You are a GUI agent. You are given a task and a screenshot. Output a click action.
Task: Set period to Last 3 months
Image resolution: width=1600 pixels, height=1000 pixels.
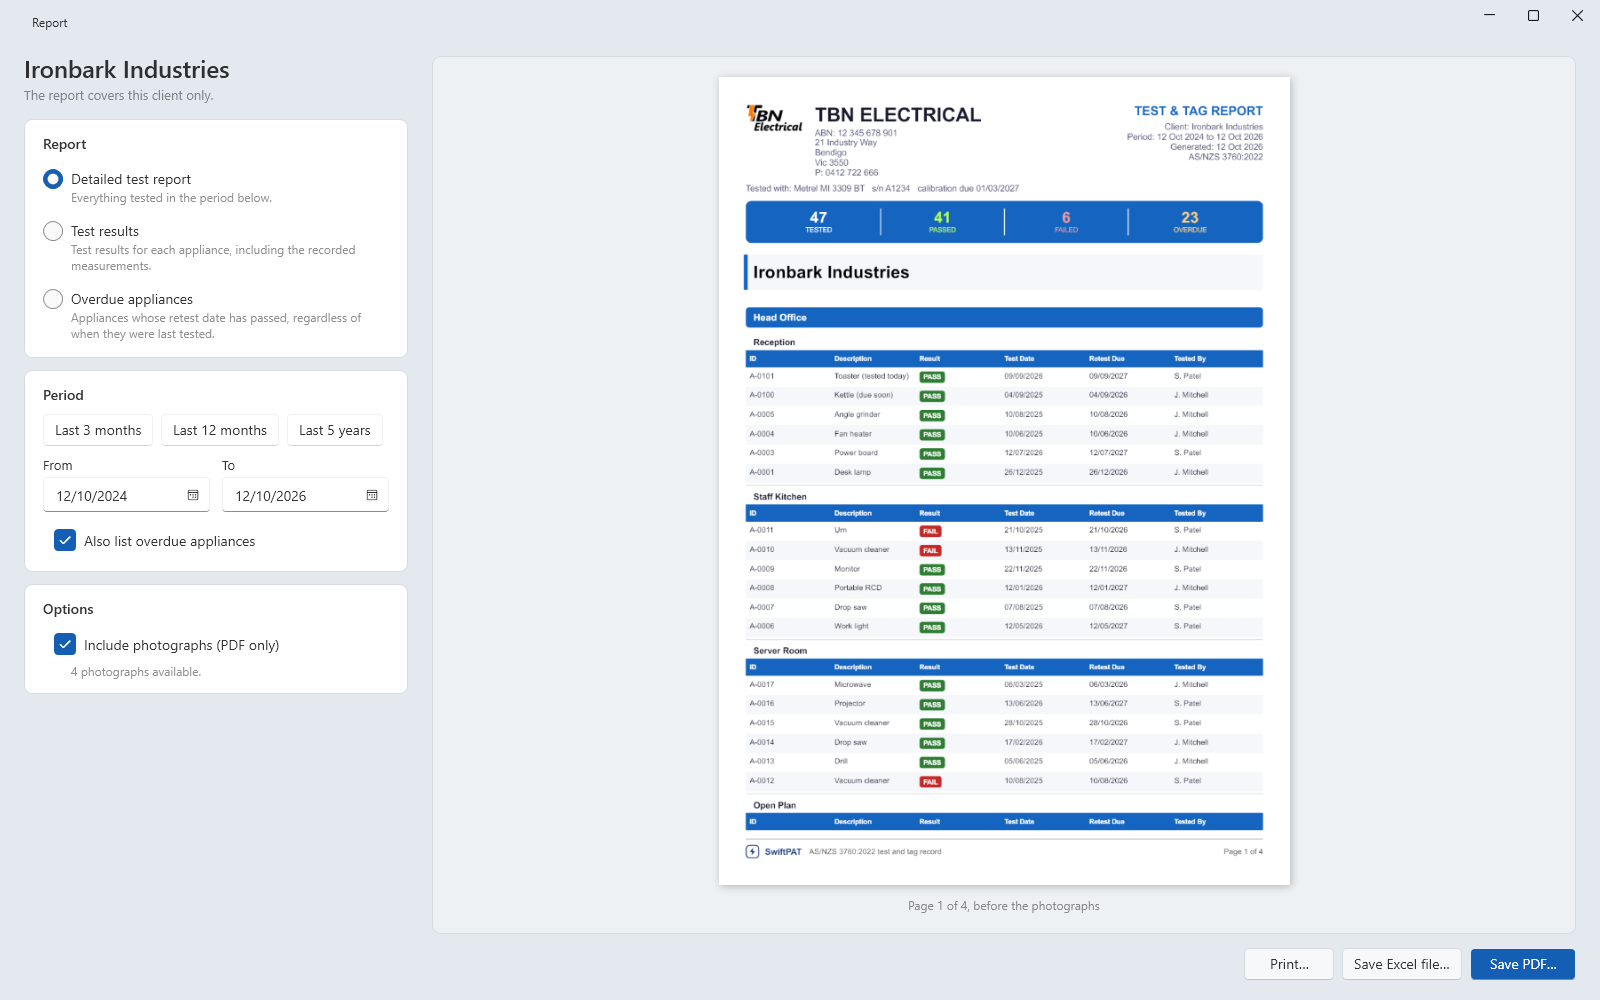tap(98, 430)
